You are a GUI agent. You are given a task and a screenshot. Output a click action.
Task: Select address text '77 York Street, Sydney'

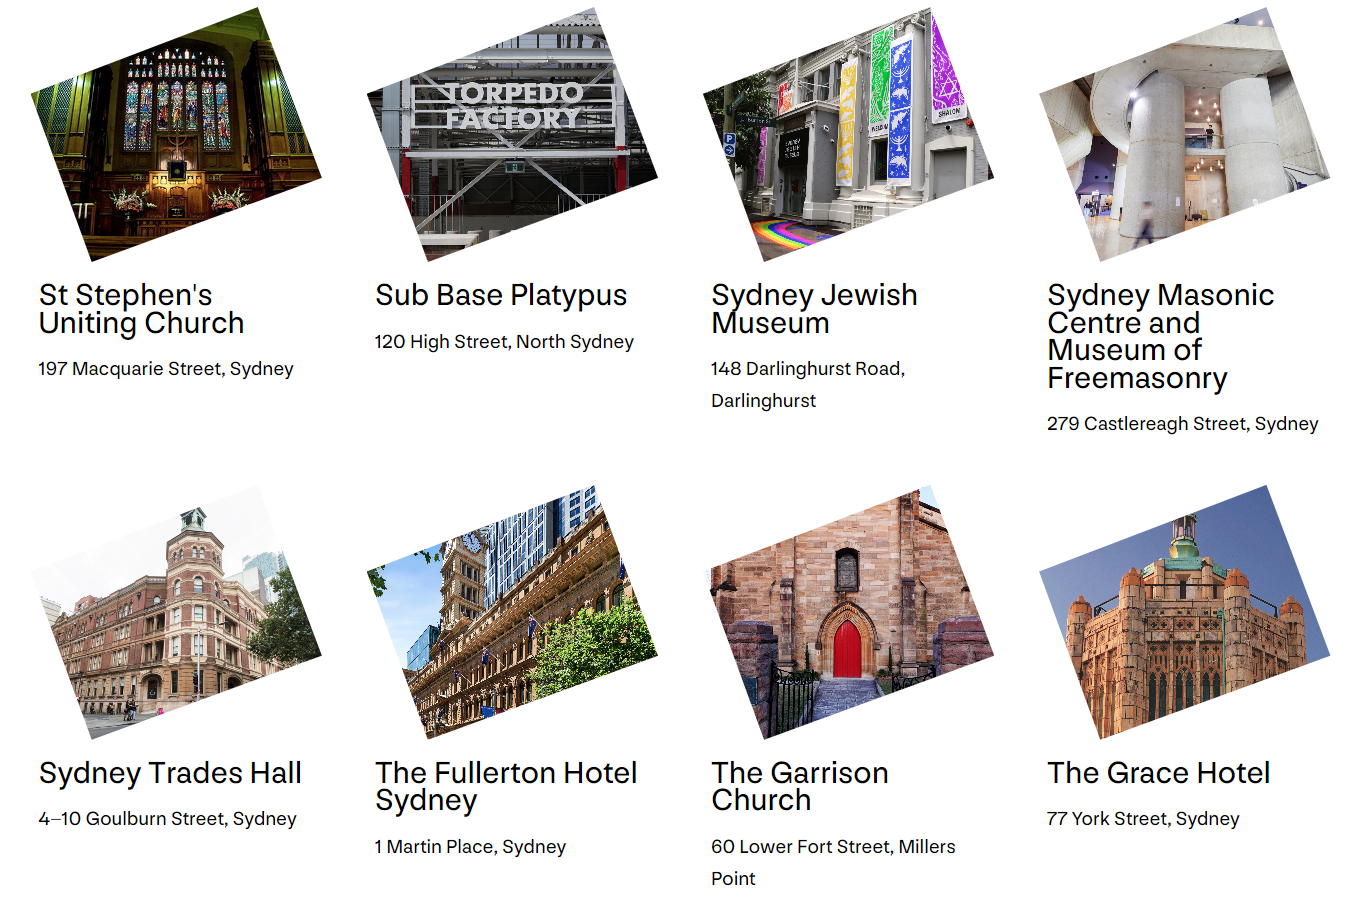click(x=1143, y=819)
